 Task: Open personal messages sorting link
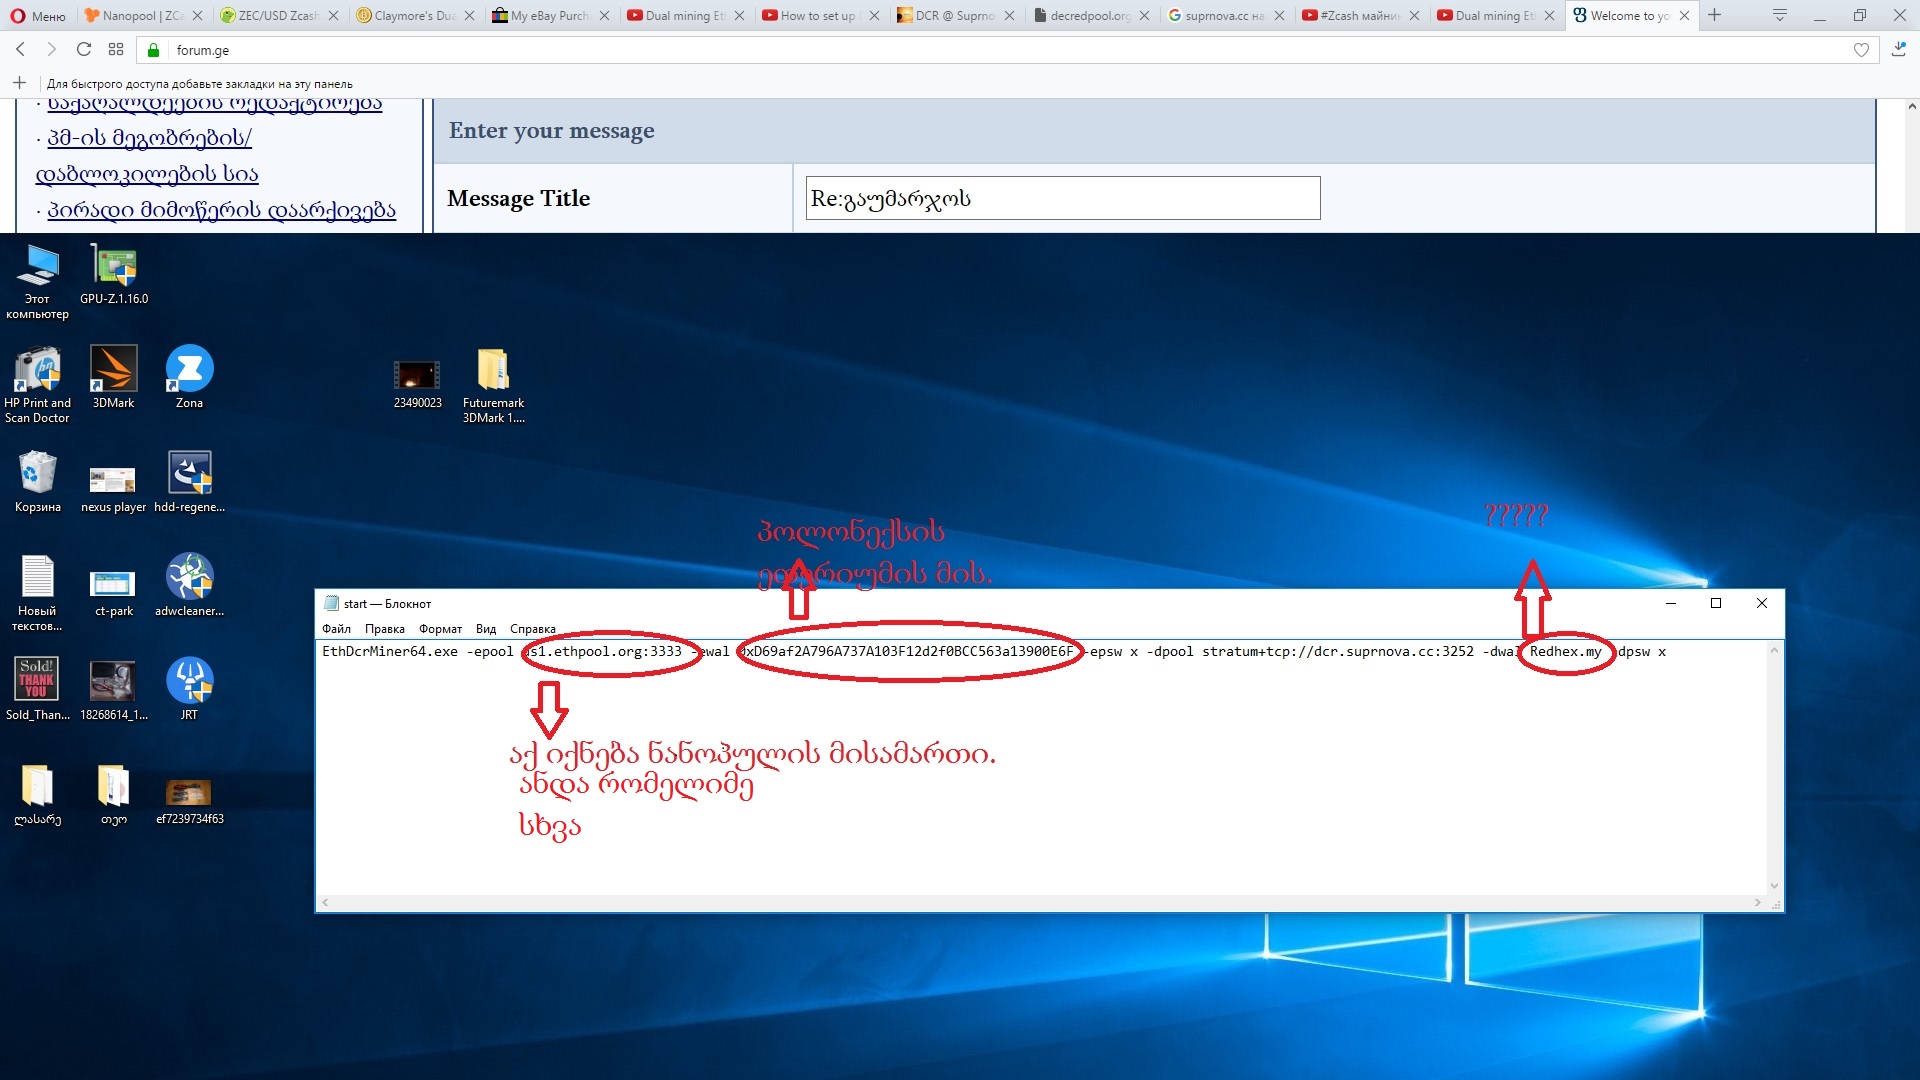tap(221, 210)
